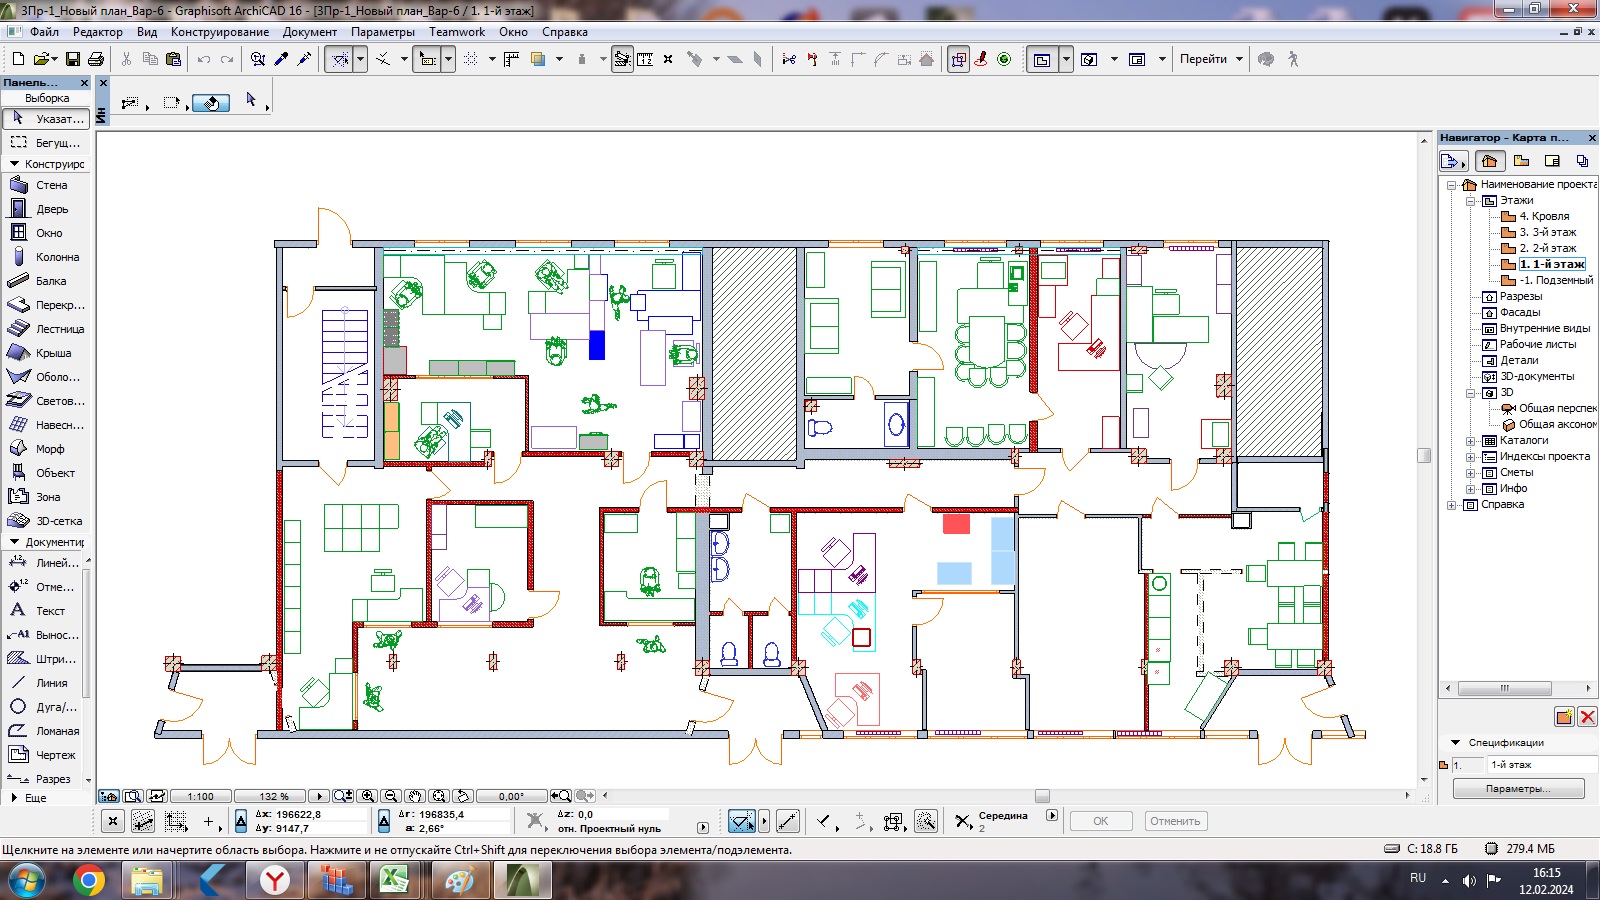The width and height of the screenshot is (1600, 900).
Task: Click the zoom in magnifier icon
Action: (x=368, y=796)
